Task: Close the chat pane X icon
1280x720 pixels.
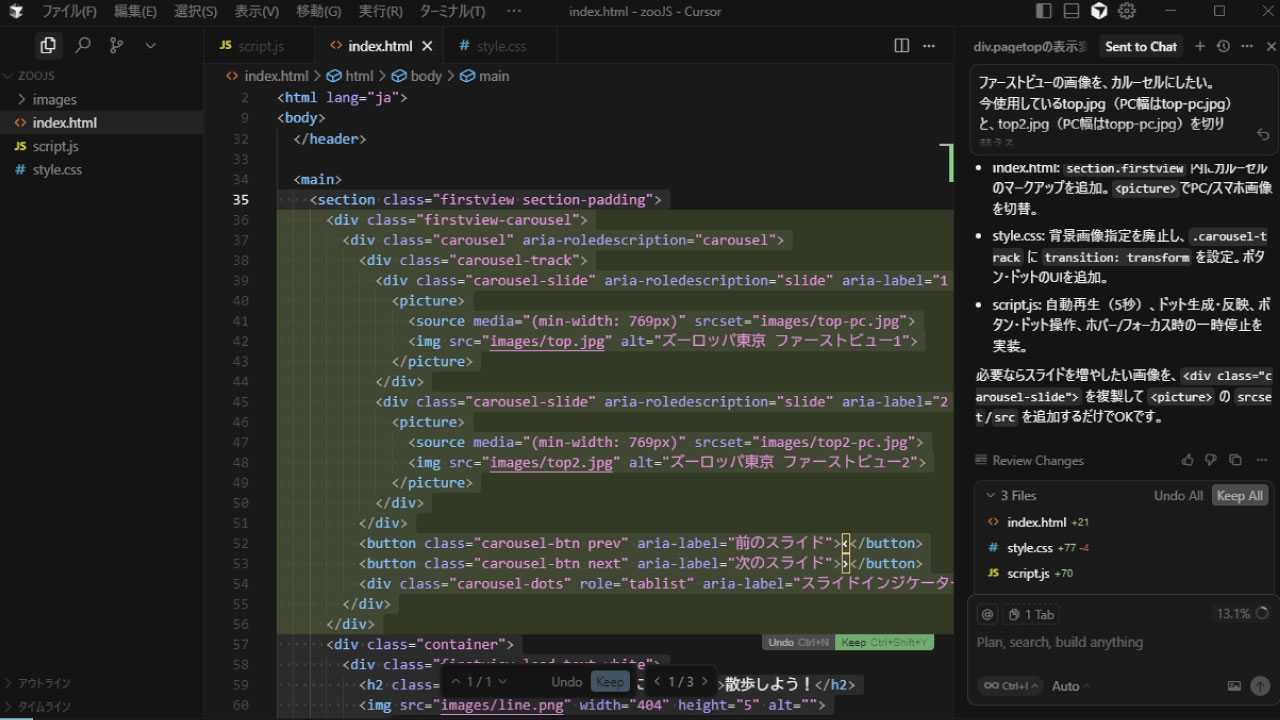Action: [1271, 47]
